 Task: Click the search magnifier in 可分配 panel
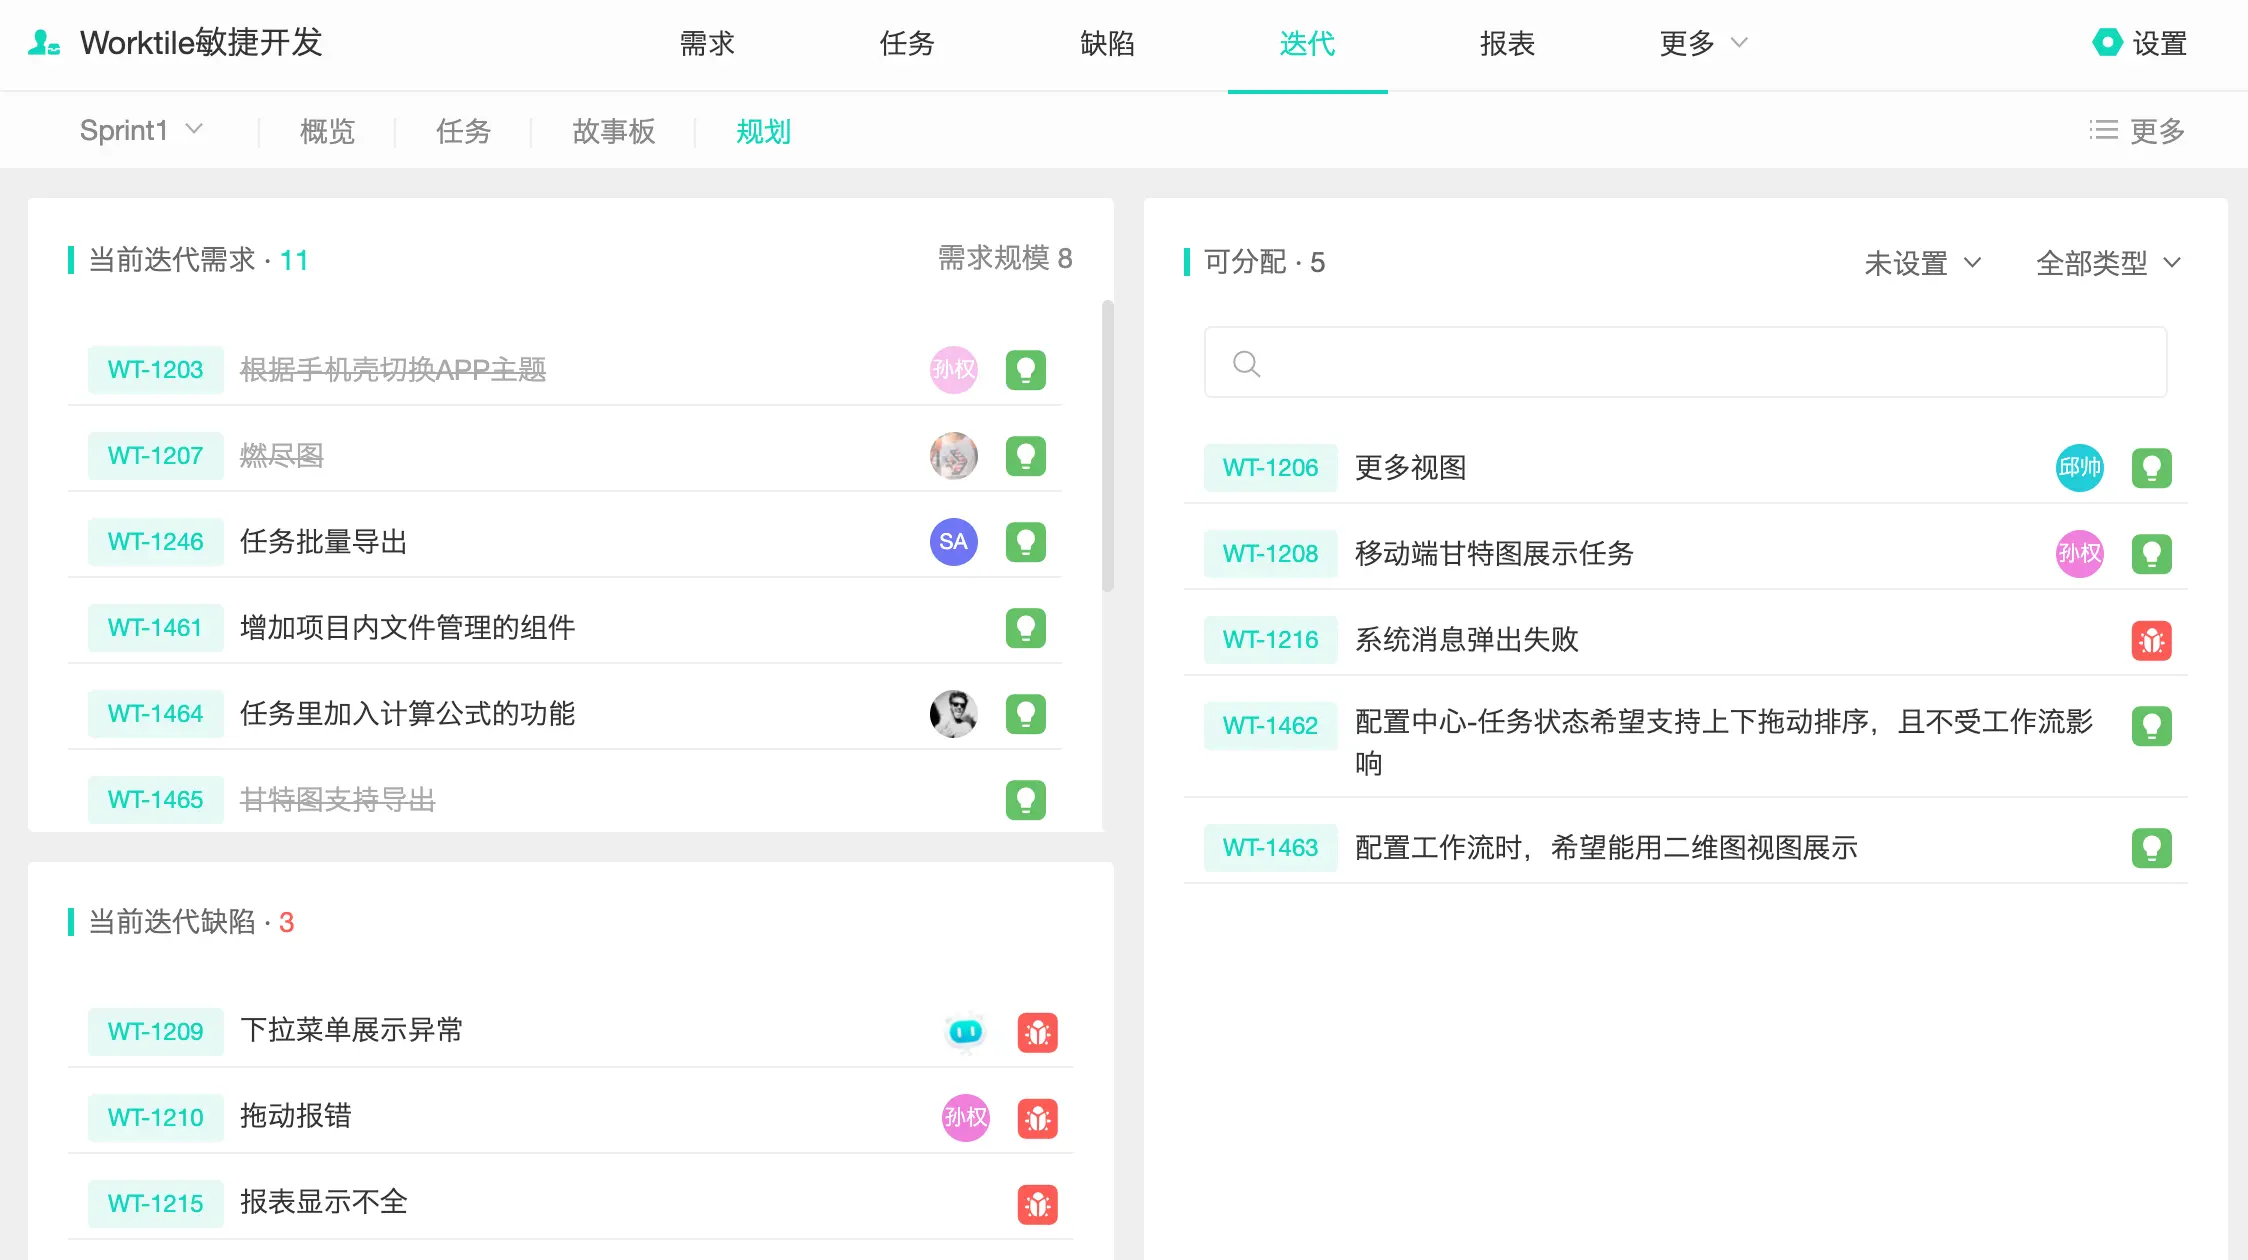[x=1246, y=363]
